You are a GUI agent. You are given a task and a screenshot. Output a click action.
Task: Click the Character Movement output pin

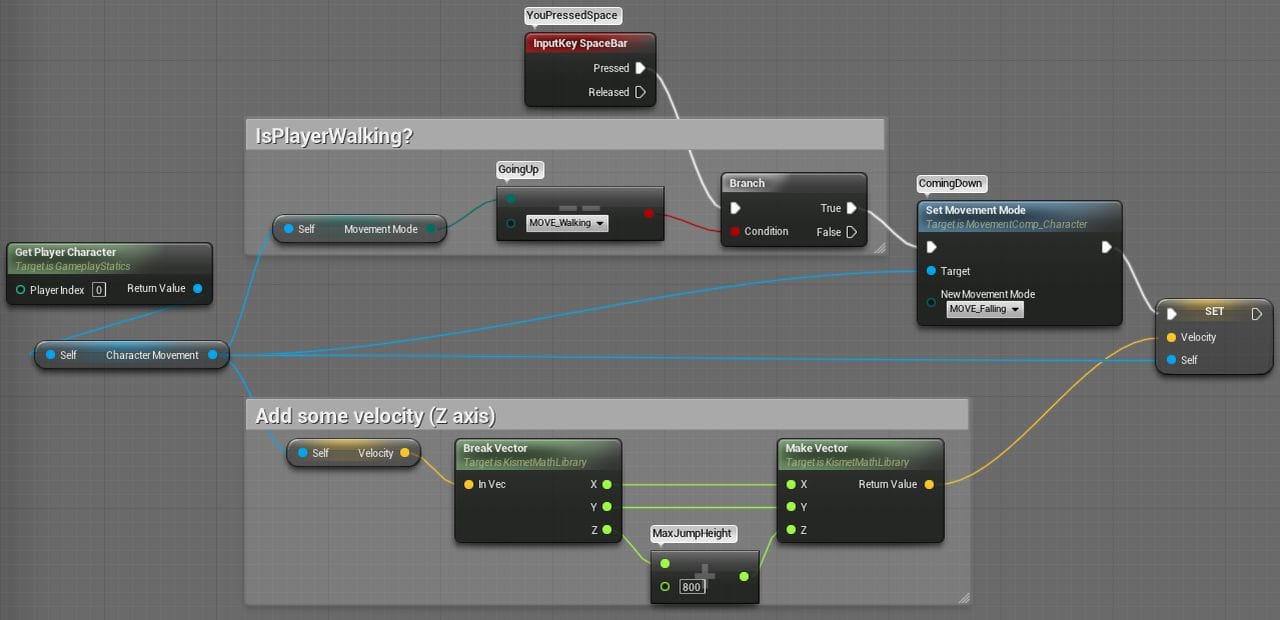[212, 355]
